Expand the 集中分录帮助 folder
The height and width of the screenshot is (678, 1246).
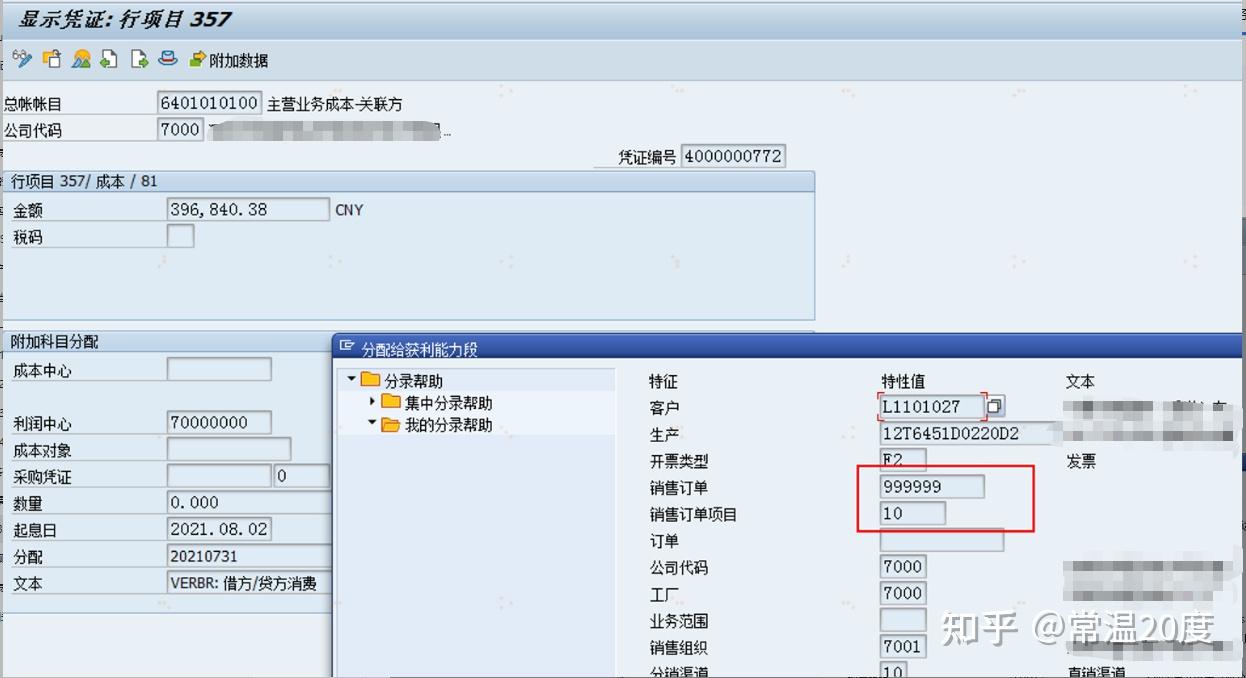[371, 401]
